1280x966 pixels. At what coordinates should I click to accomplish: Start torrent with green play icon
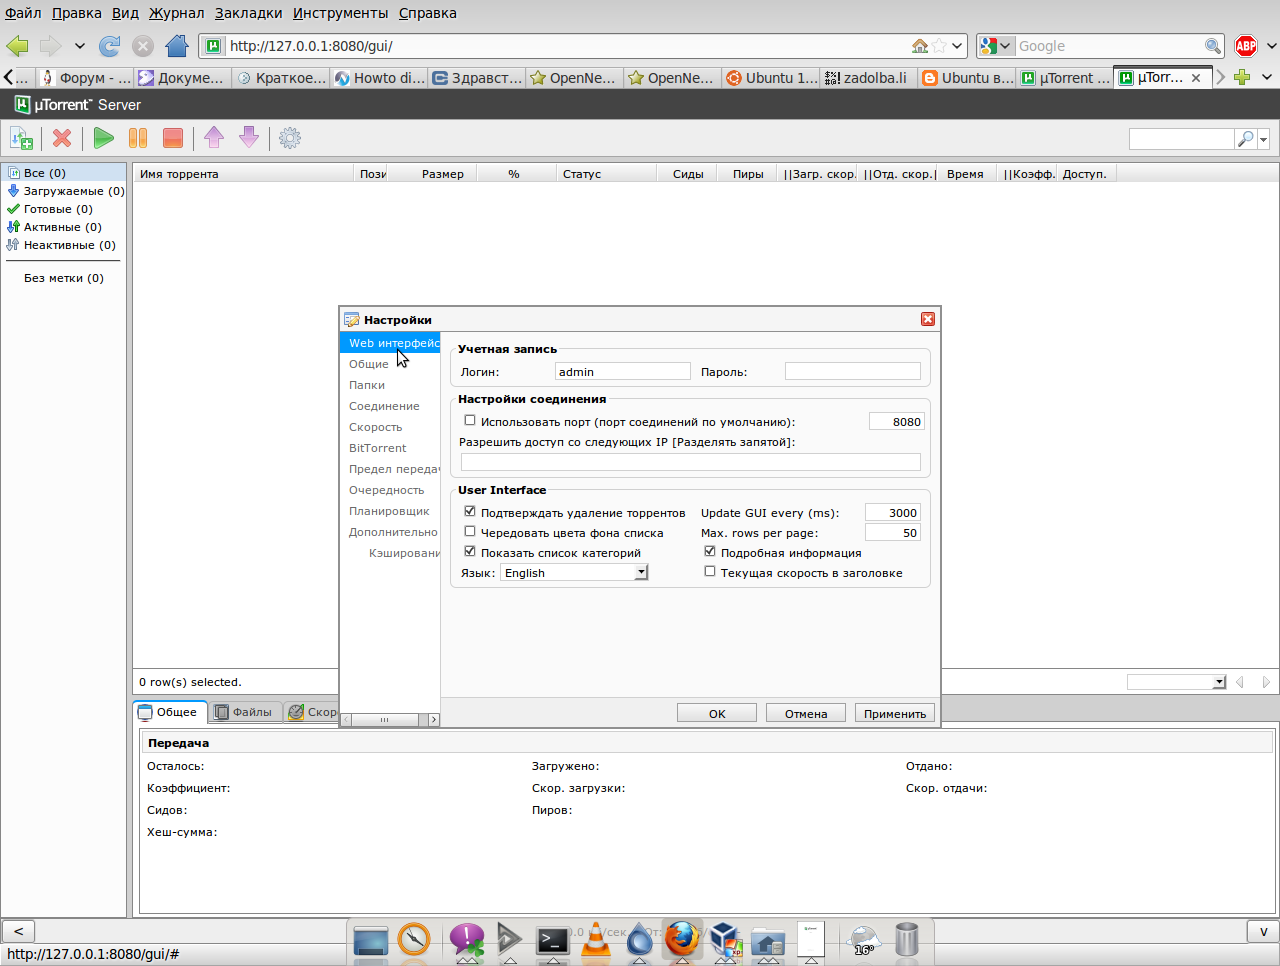click(x=104, y=138)
